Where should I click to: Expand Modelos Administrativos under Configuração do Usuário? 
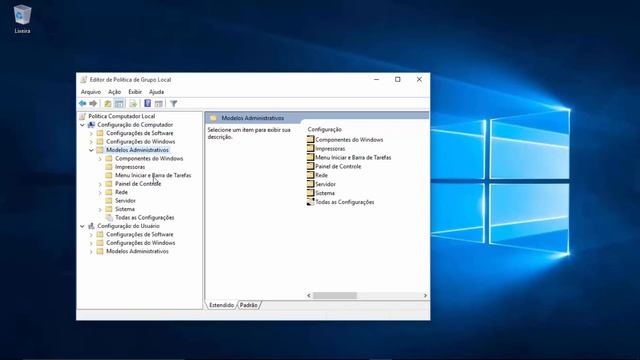tap(91, 251)
